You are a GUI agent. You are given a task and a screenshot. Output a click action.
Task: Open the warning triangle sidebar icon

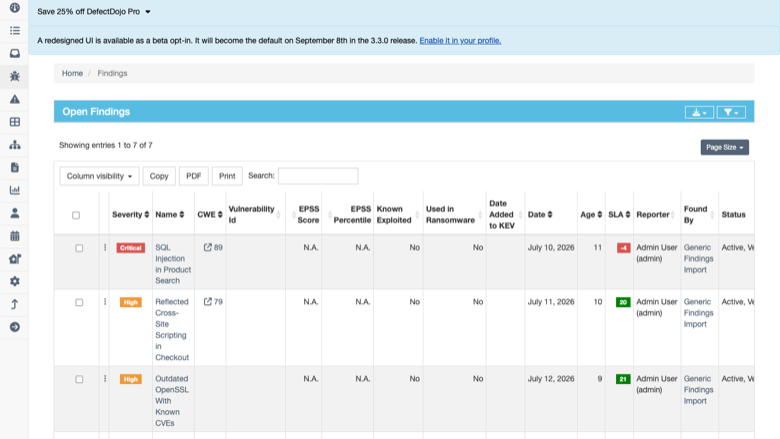click(x=14, y=99)
